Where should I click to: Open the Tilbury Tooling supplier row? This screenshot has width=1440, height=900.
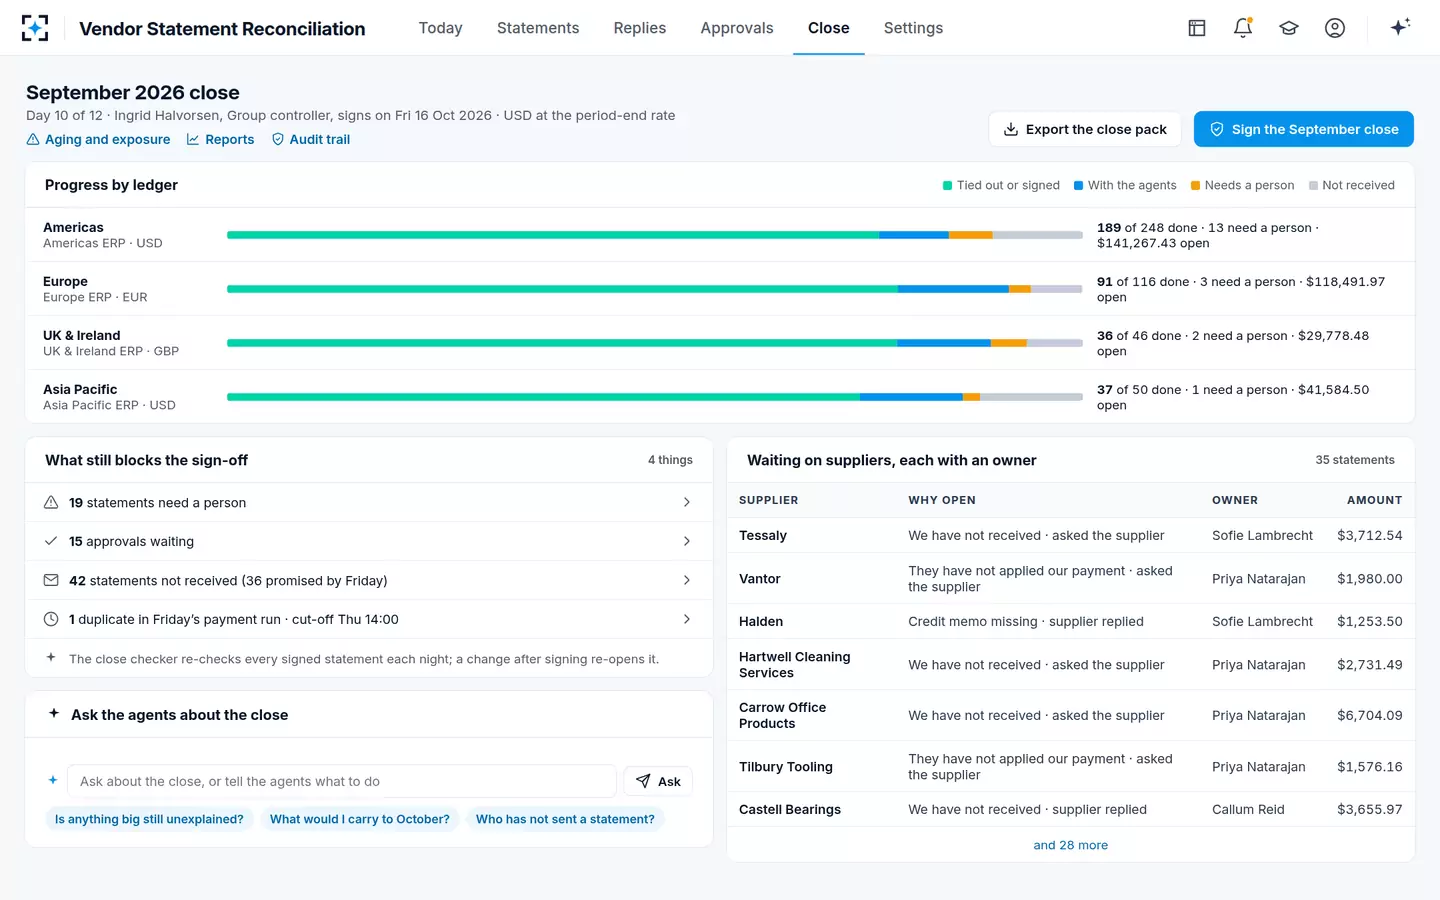click(x=1070, y=767)
